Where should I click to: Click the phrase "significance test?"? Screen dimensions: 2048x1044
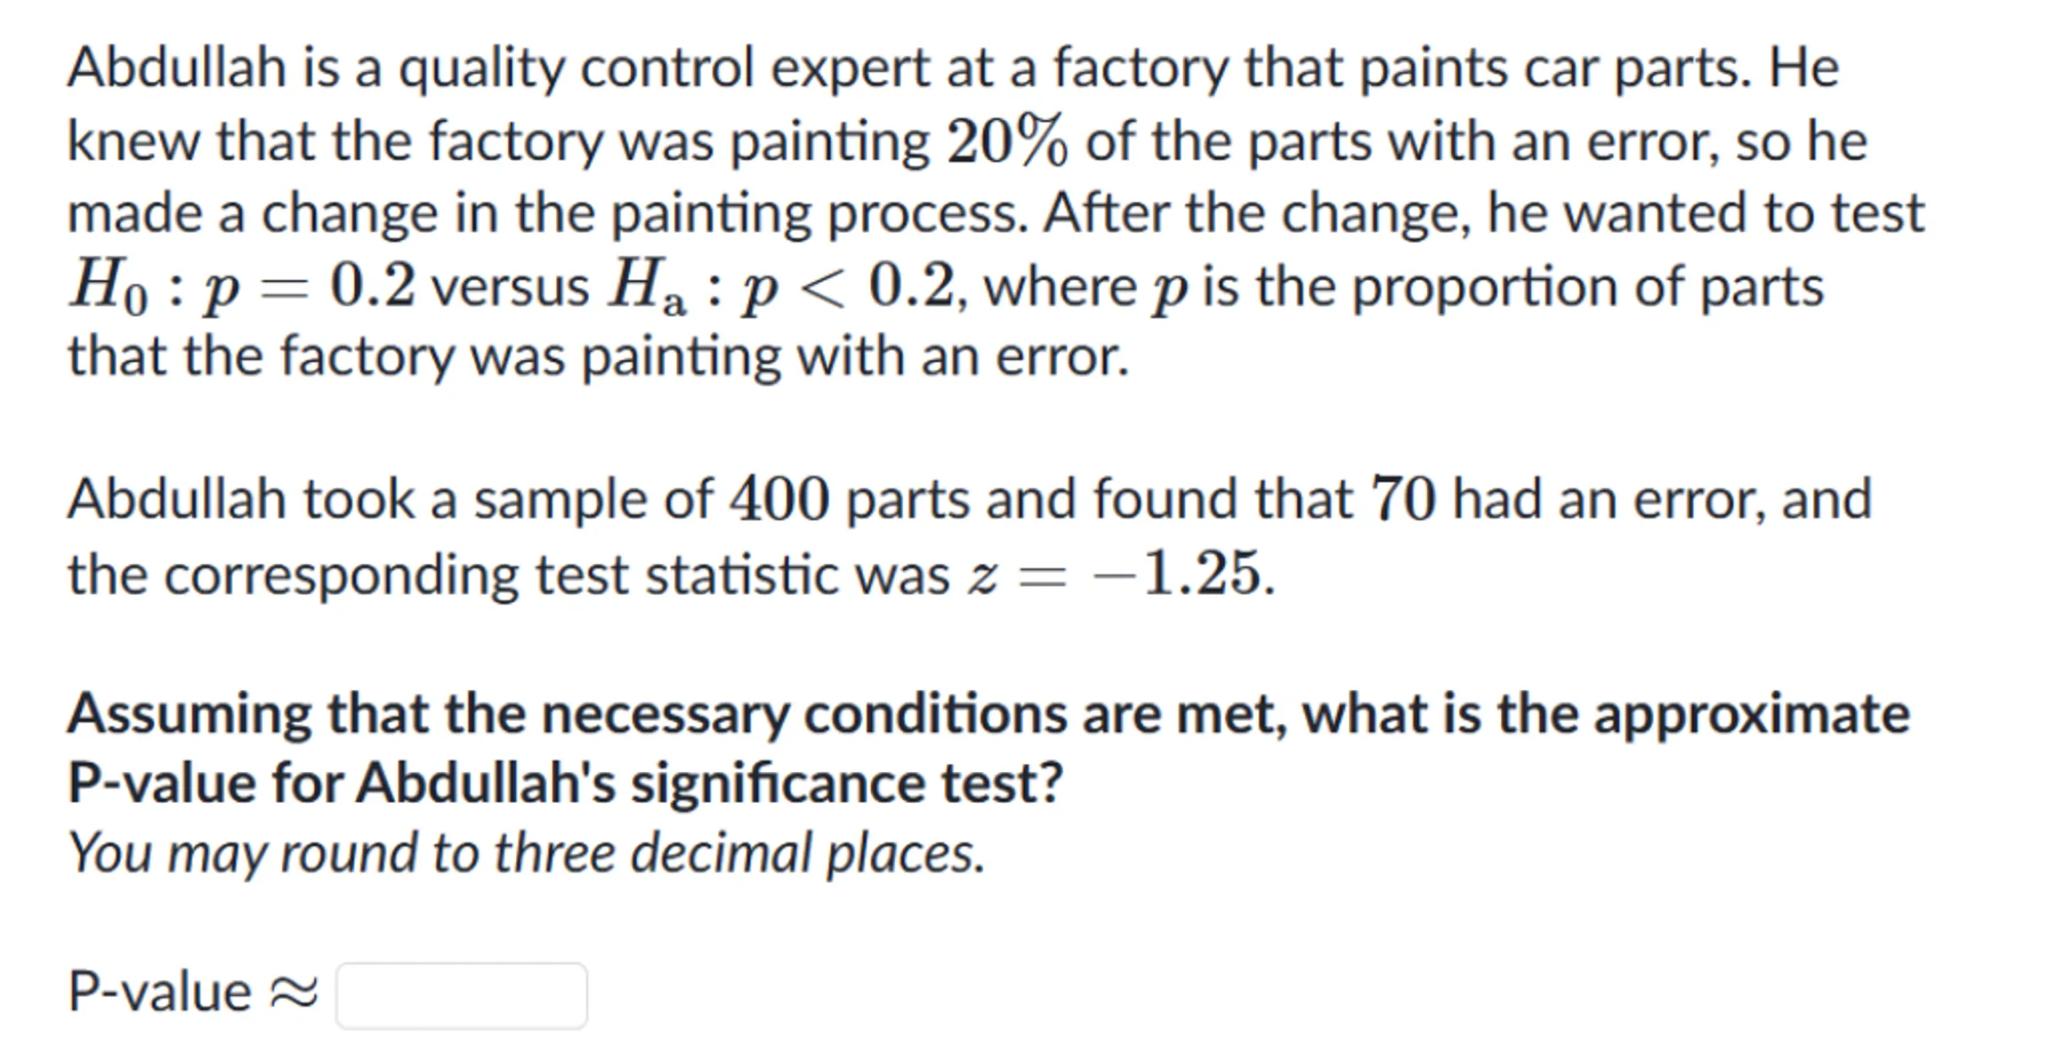[846, 782]
